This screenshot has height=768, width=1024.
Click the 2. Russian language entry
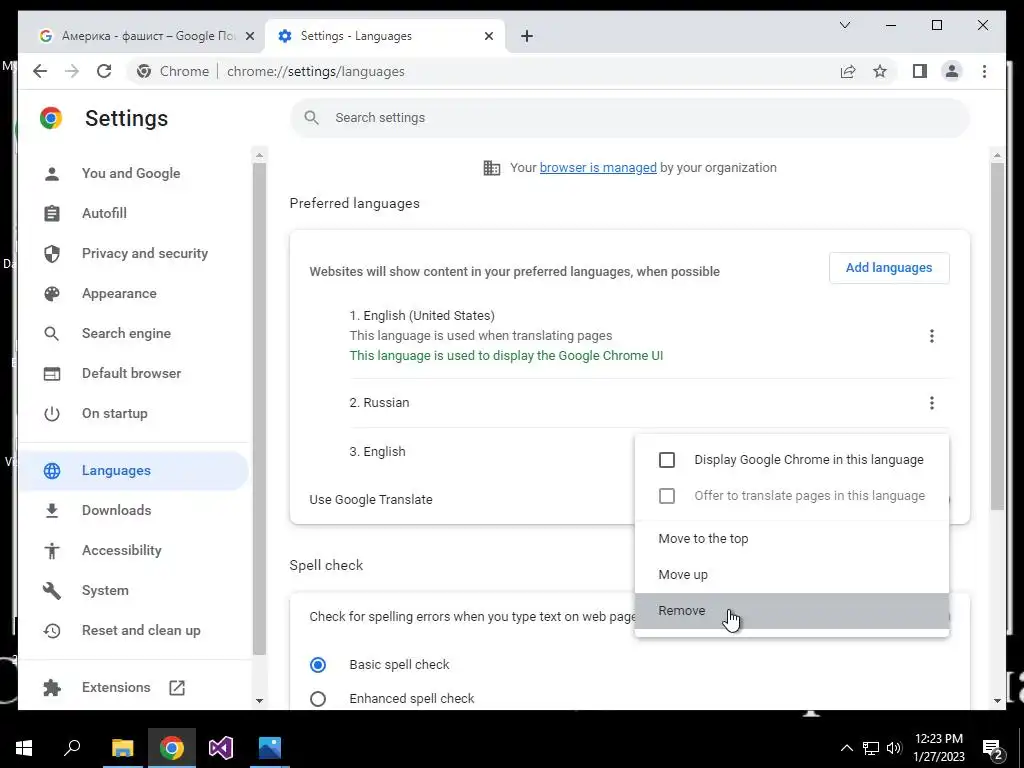coord(379,403)
